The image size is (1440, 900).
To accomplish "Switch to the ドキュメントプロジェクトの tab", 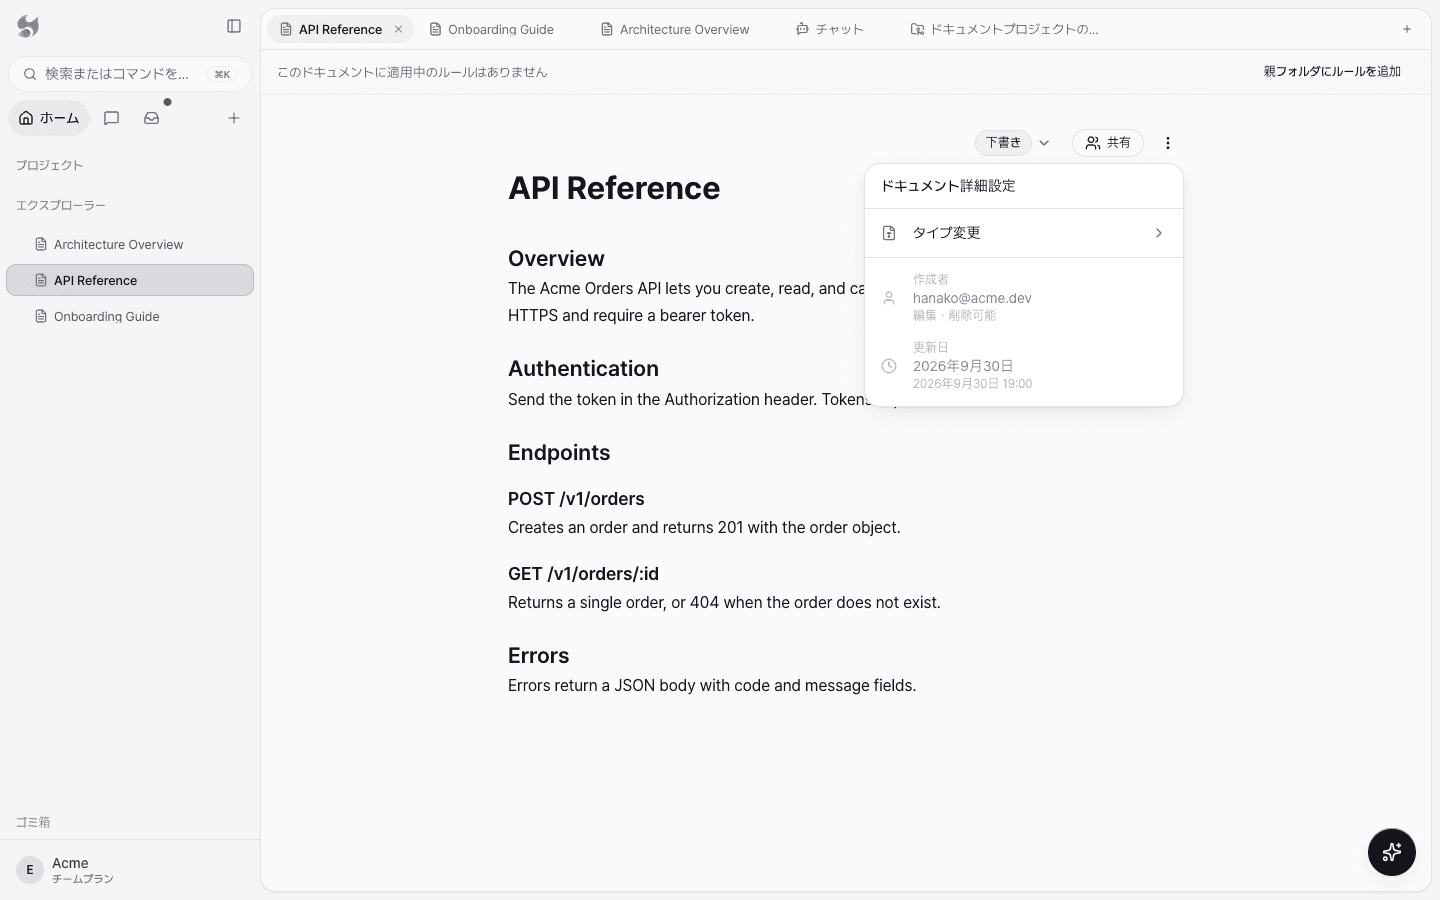I will click(x=1005, y=29).
